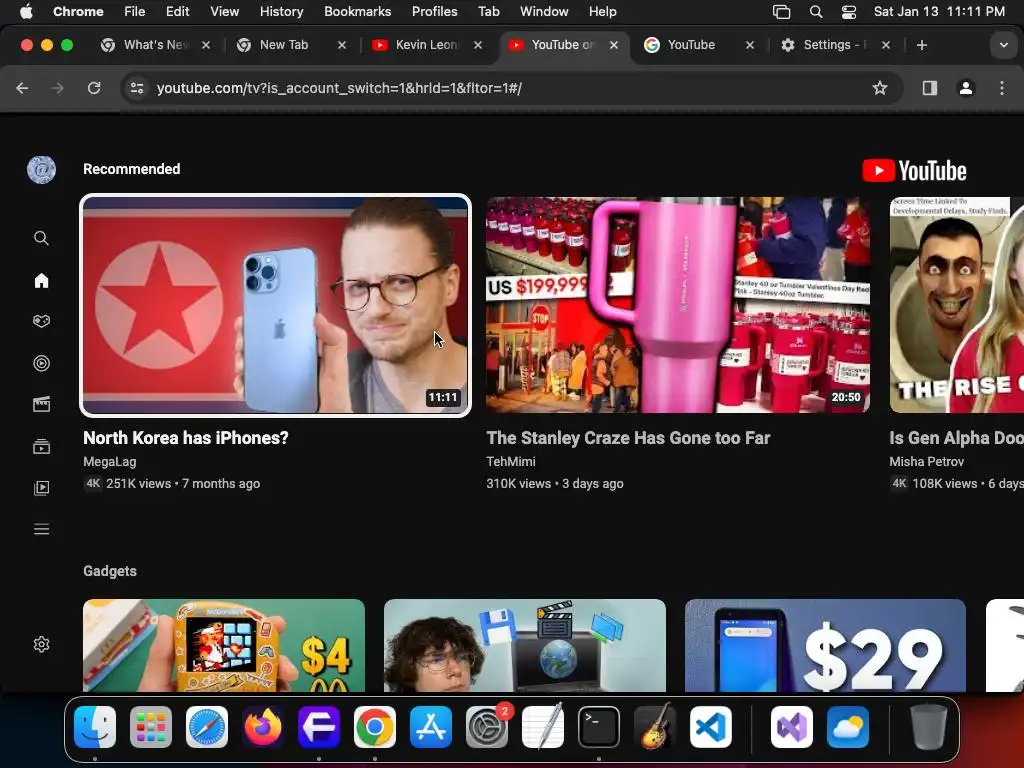
Task: Open Visual Studio Code from the Dock
Action: tap(711, 727)
